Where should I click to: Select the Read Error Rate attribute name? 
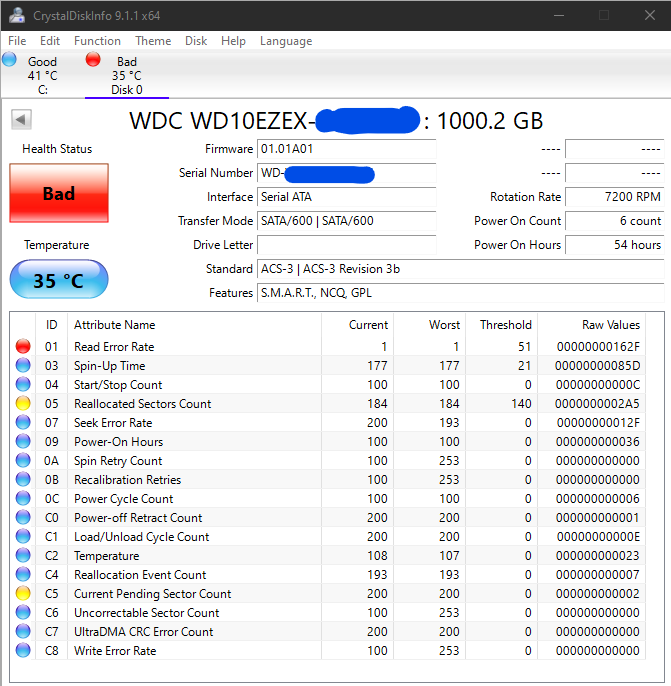(x=114, y=346)
